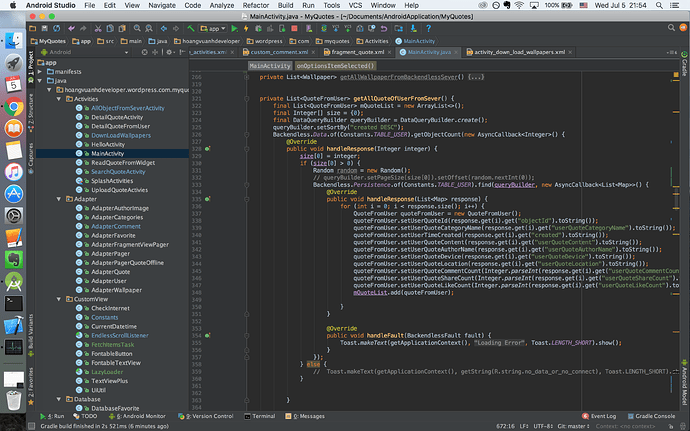The image size is (690, 431).
Task: Click the Copy toolbar icon
Action: click(110, 28)
